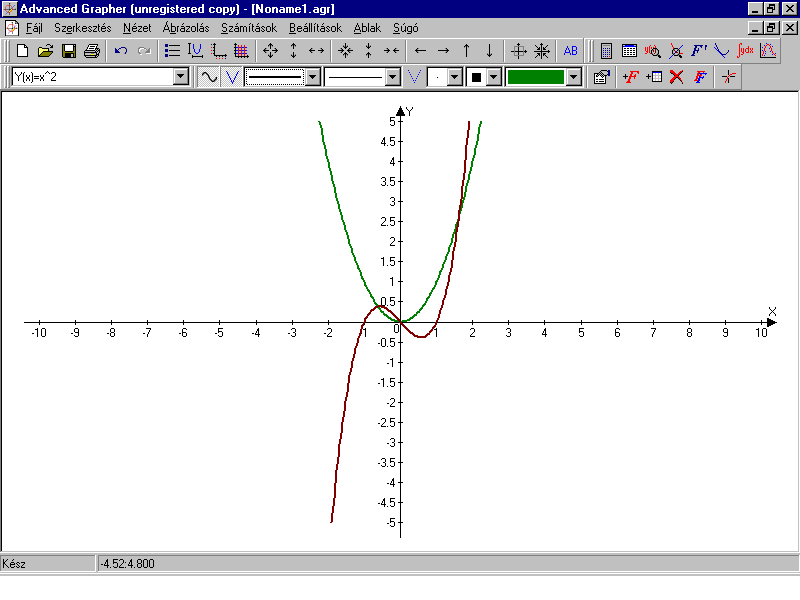Create a new document with the blank page icon

(x=22, y=51)
